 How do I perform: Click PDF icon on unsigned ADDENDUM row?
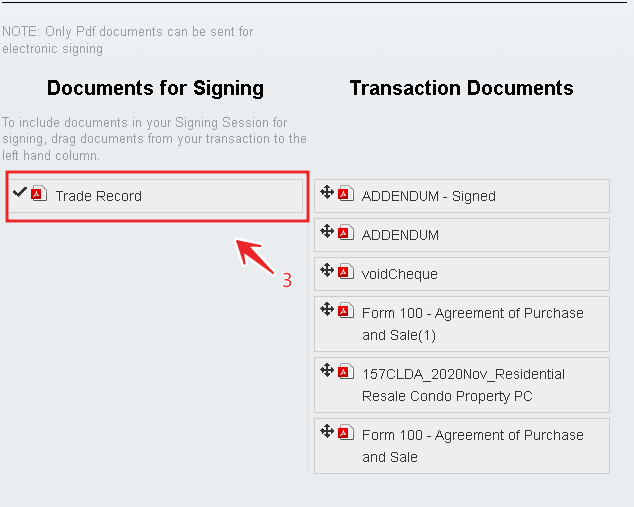coord(346,233)
